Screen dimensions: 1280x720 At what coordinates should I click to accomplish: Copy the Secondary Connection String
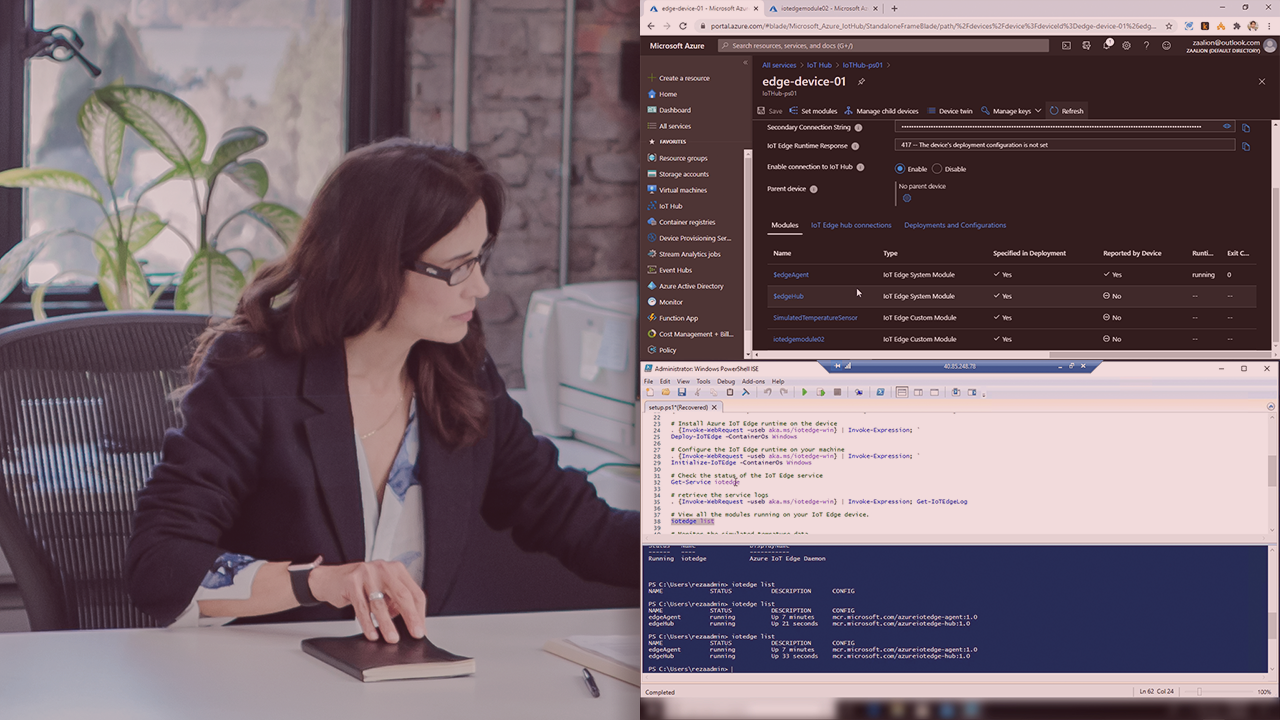(1245, 128)
